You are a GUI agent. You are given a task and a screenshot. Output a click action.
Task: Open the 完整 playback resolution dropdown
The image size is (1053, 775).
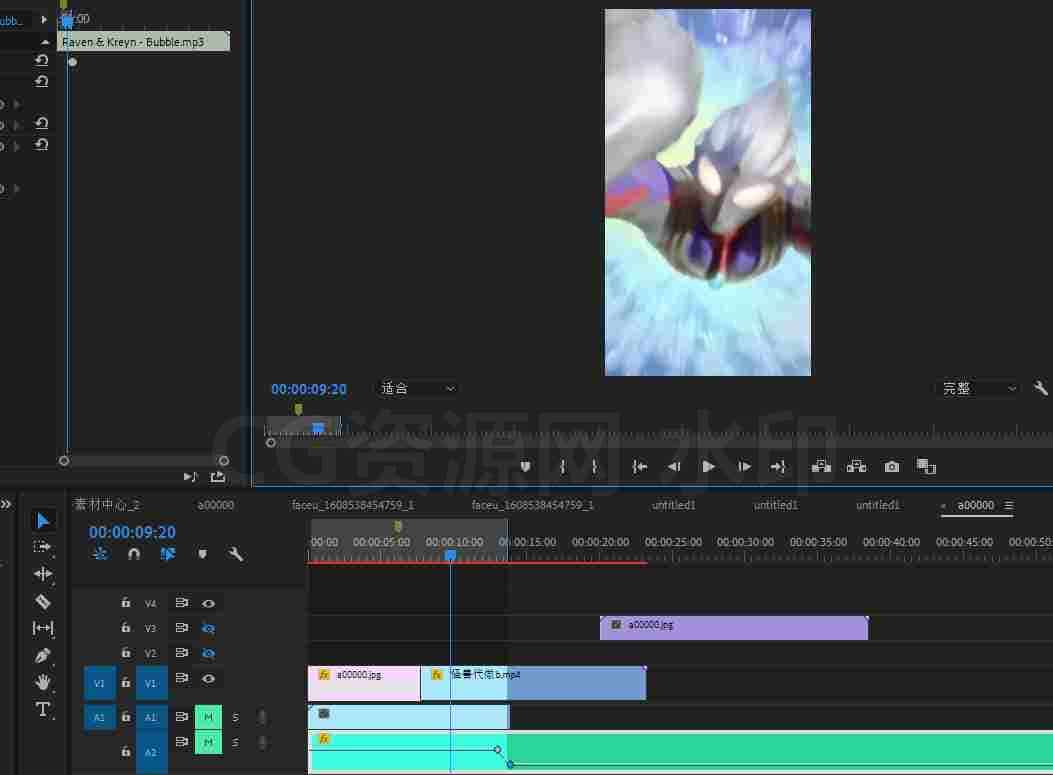[x=978, y=388]
